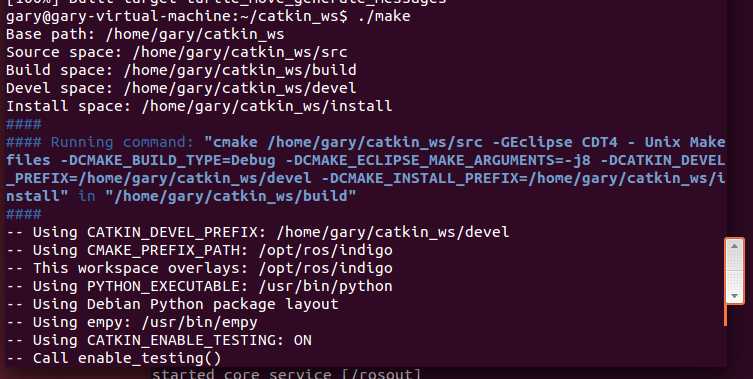Click the overlay scrollbar thumb handle
753x379 pixels.
[734, 271]
